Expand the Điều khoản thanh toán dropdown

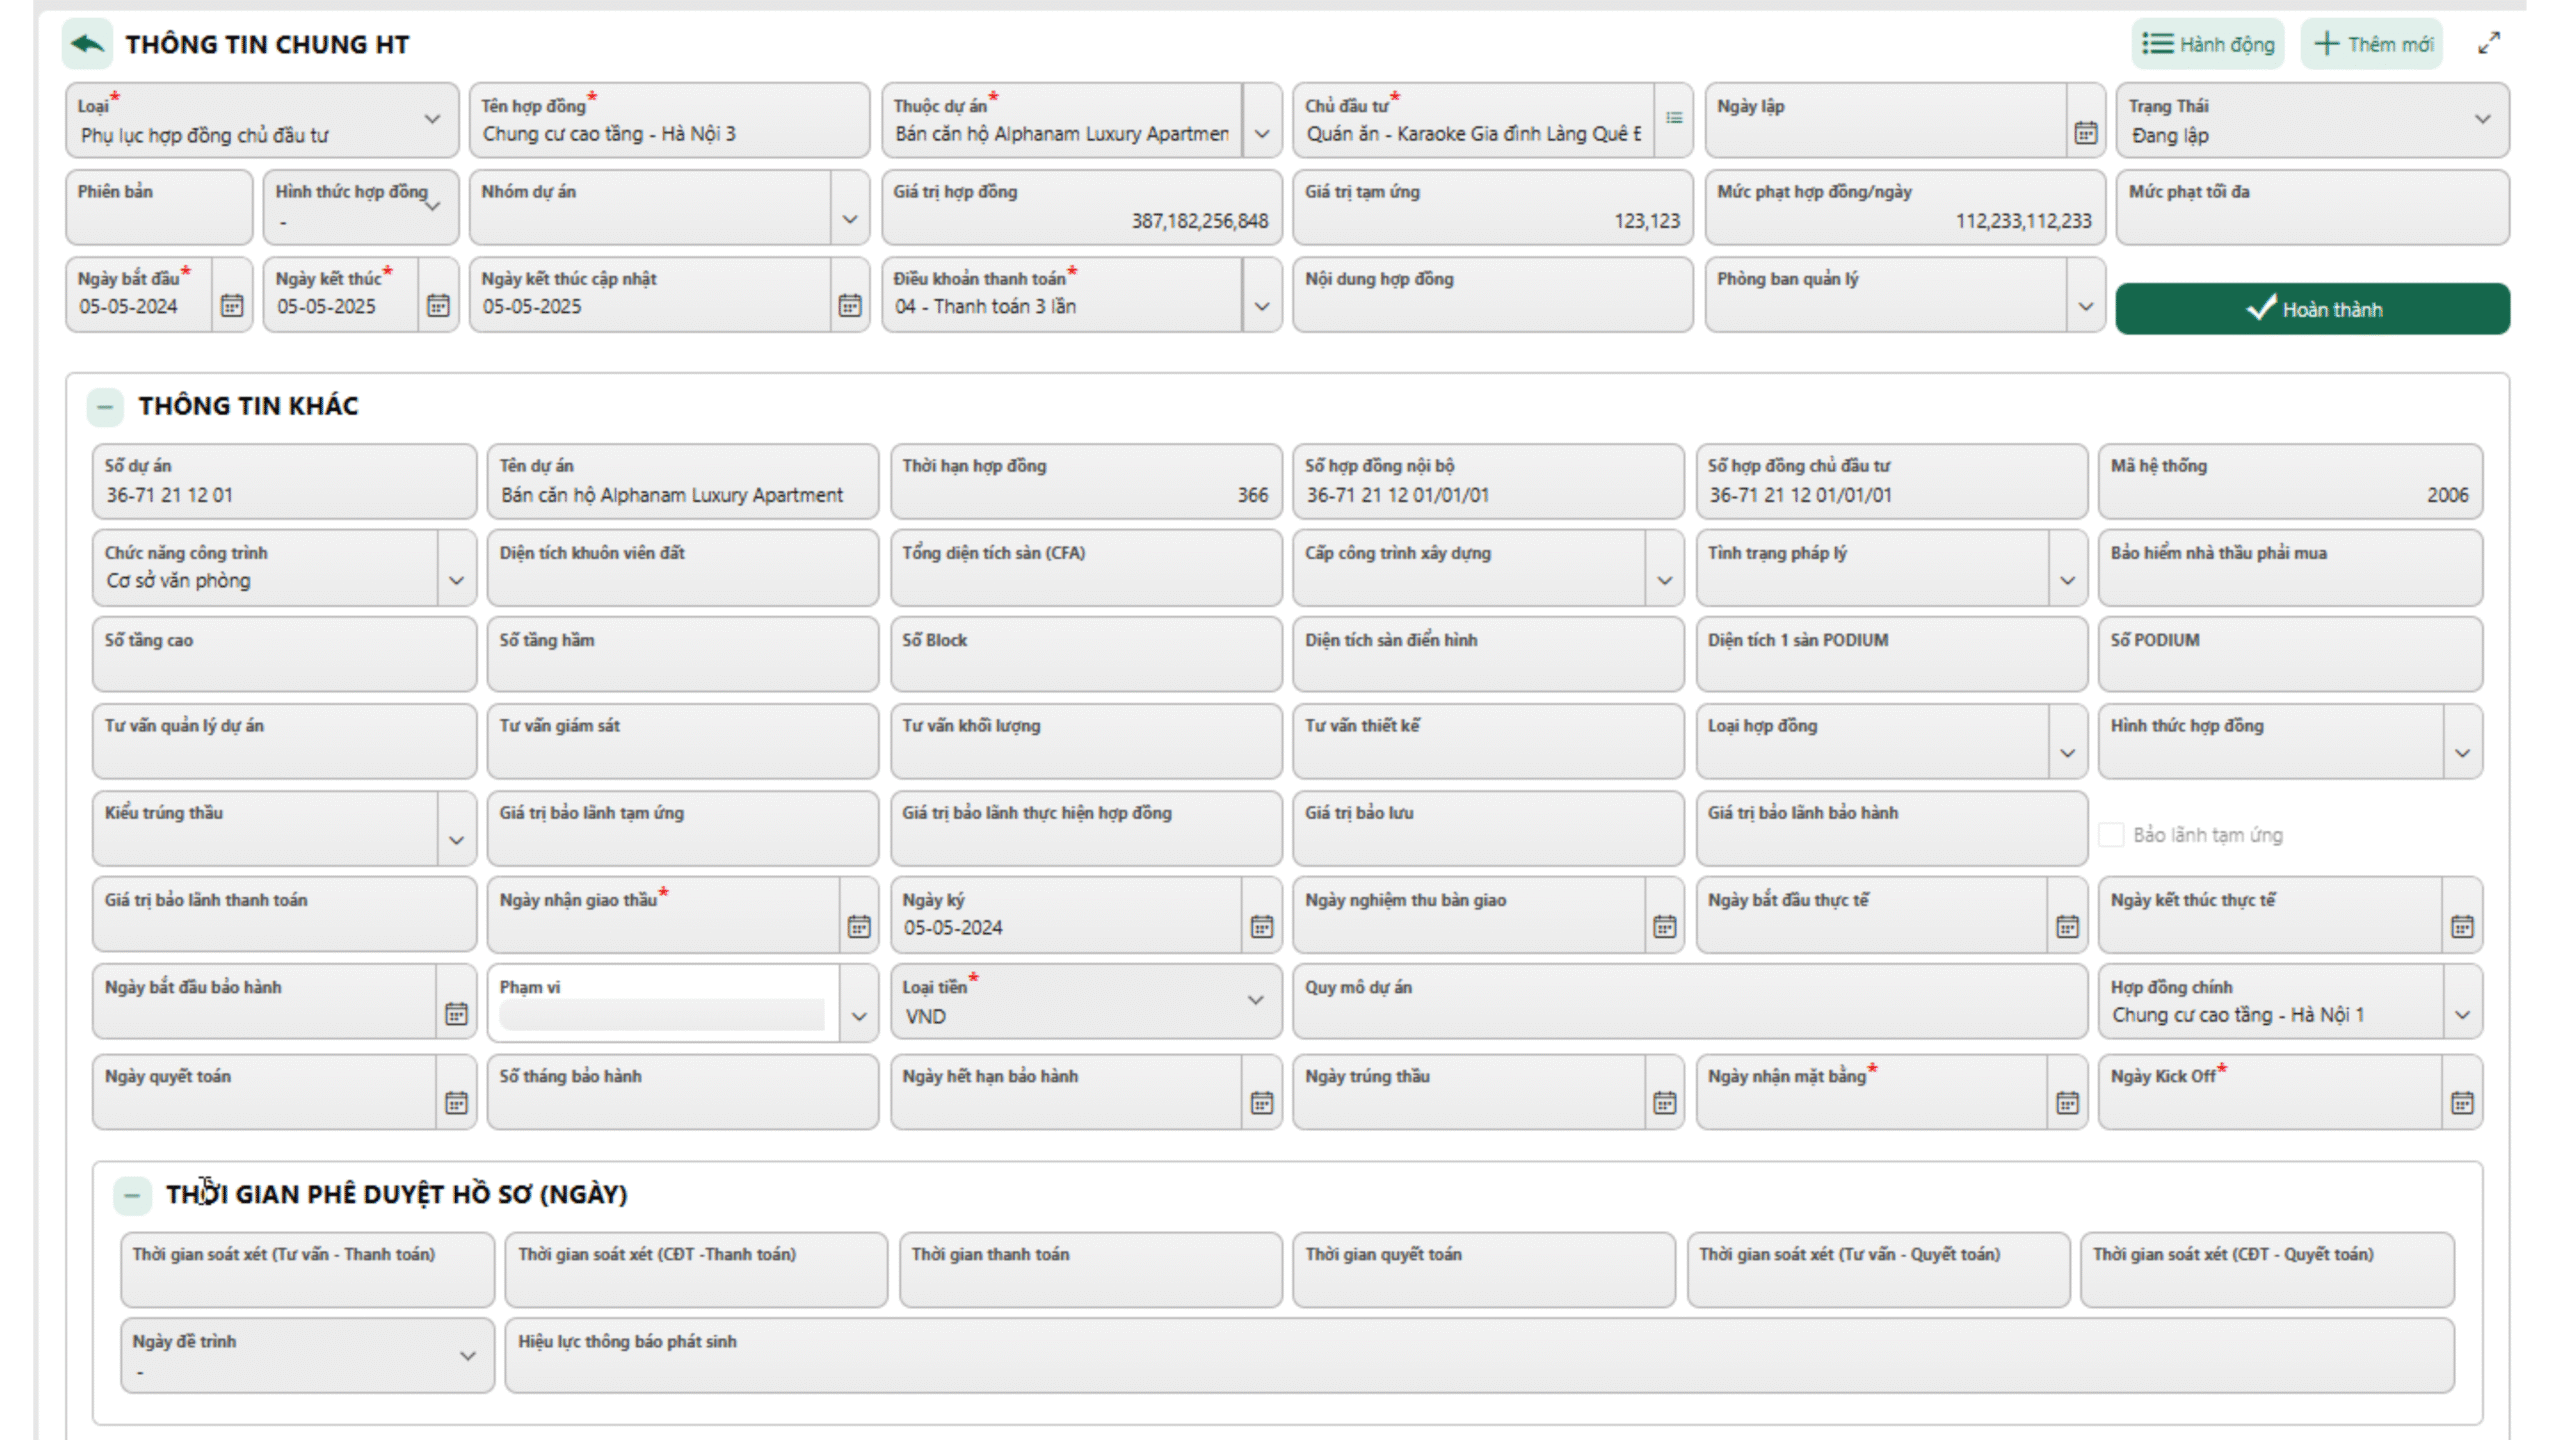pyautogui.click(x=1261, y=306)
